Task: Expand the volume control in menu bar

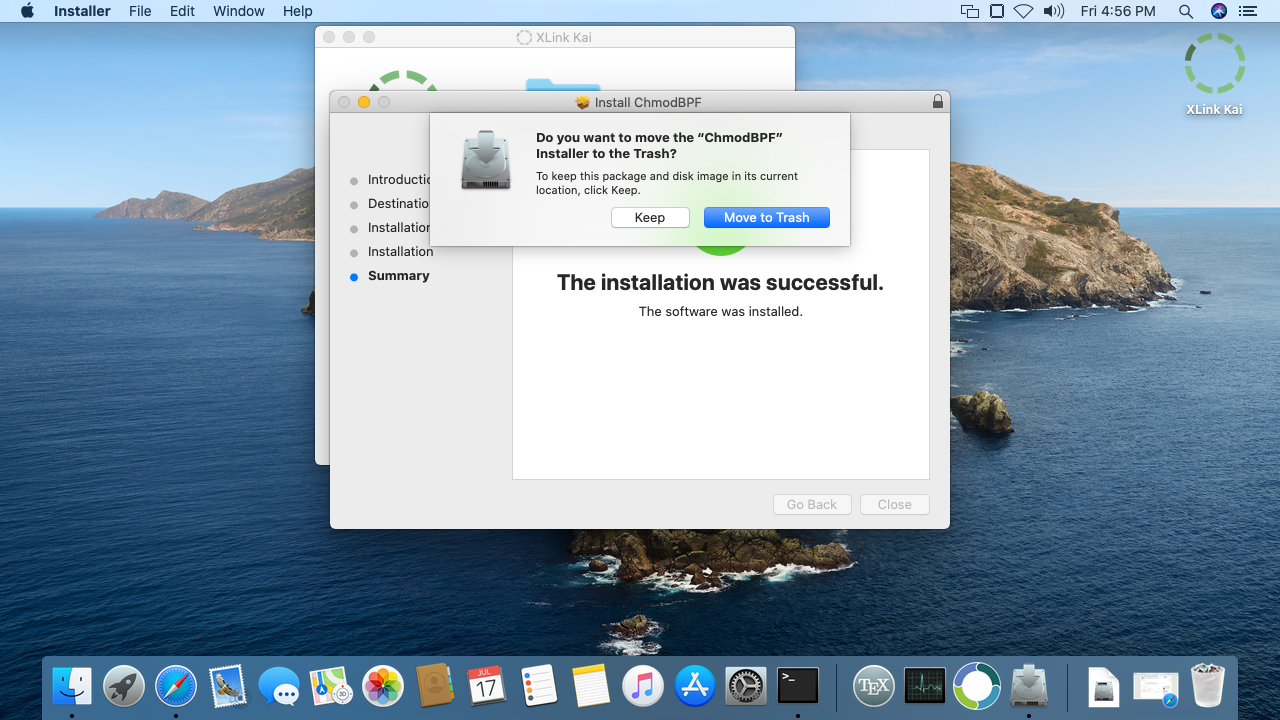Action: pos(1053,11)
